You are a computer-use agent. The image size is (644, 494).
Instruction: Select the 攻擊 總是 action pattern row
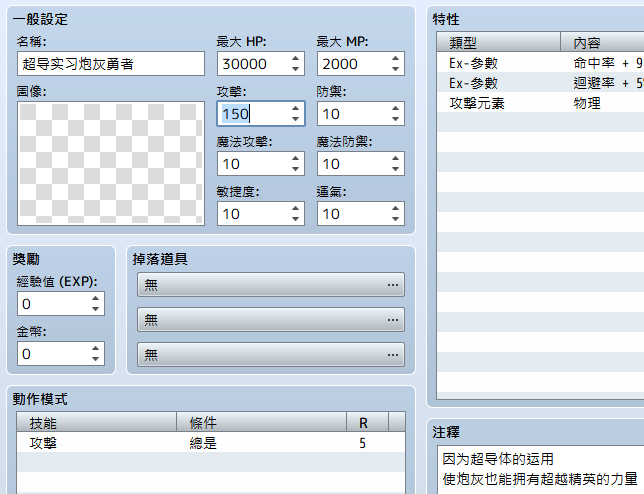tap(211, 443)
